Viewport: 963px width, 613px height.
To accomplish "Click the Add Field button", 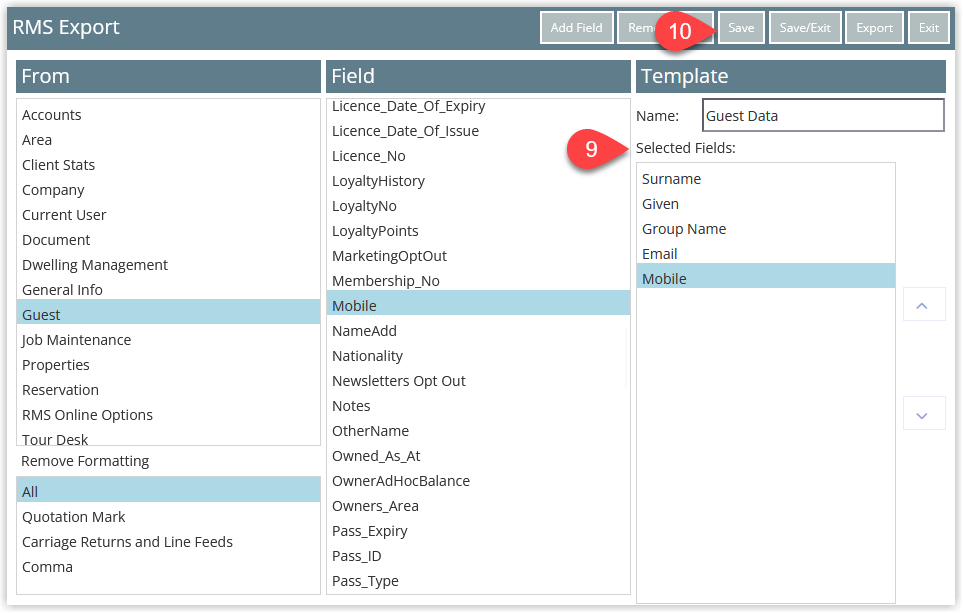I will click(577, 28).
